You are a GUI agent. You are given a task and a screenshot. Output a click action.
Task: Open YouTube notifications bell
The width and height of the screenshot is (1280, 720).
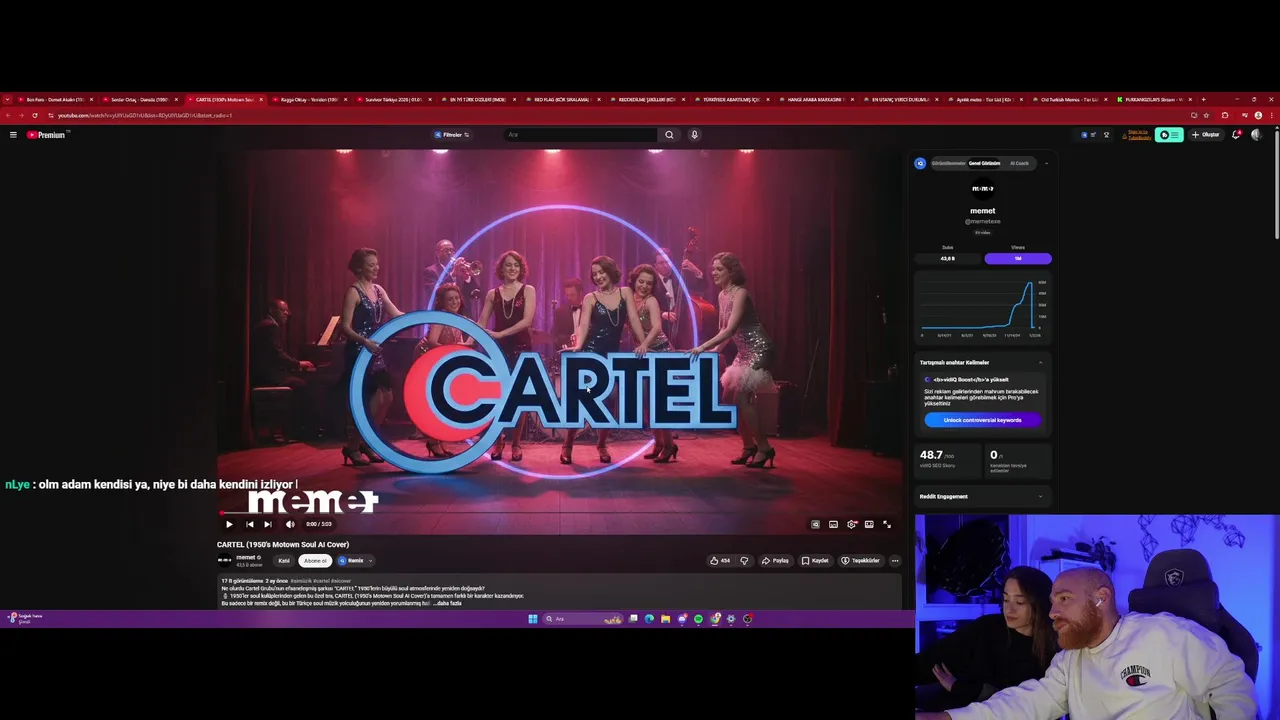click(1236, 134)
